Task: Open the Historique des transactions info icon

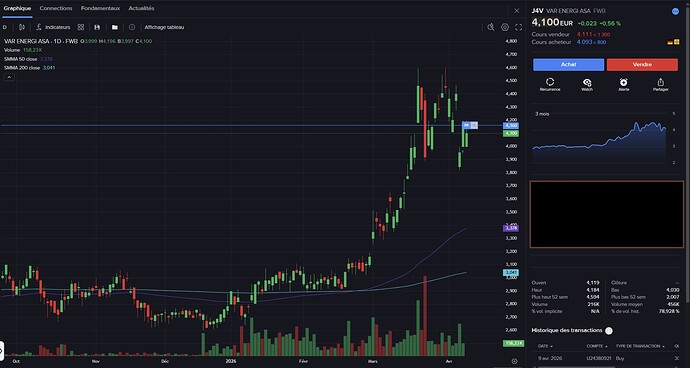Action: (609, 331)
